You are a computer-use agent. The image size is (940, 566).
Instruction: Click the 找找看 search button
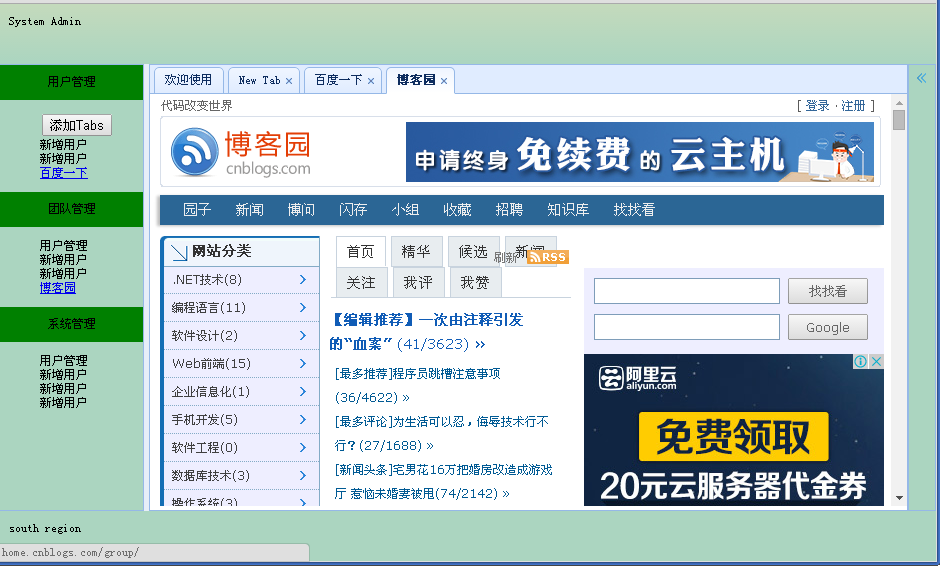point(827,291)
